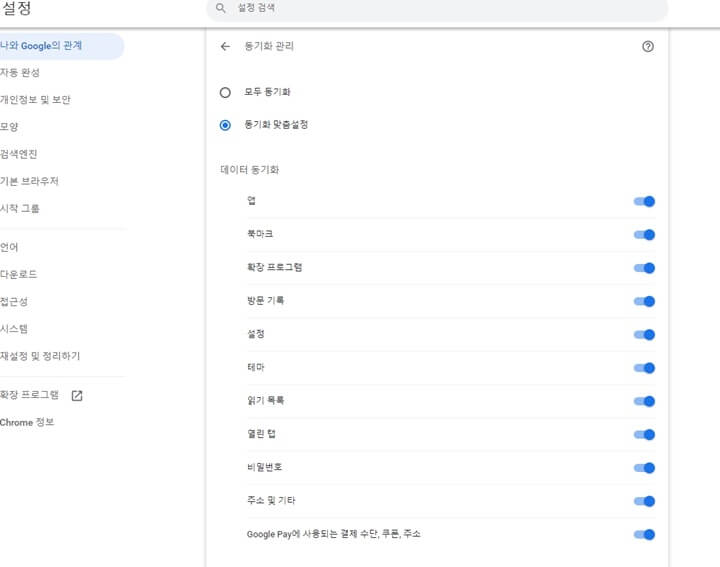The image size is (720, 567).
Task: Toggle the 방문 기록 sync switch
Action: (x=644, y=301)
